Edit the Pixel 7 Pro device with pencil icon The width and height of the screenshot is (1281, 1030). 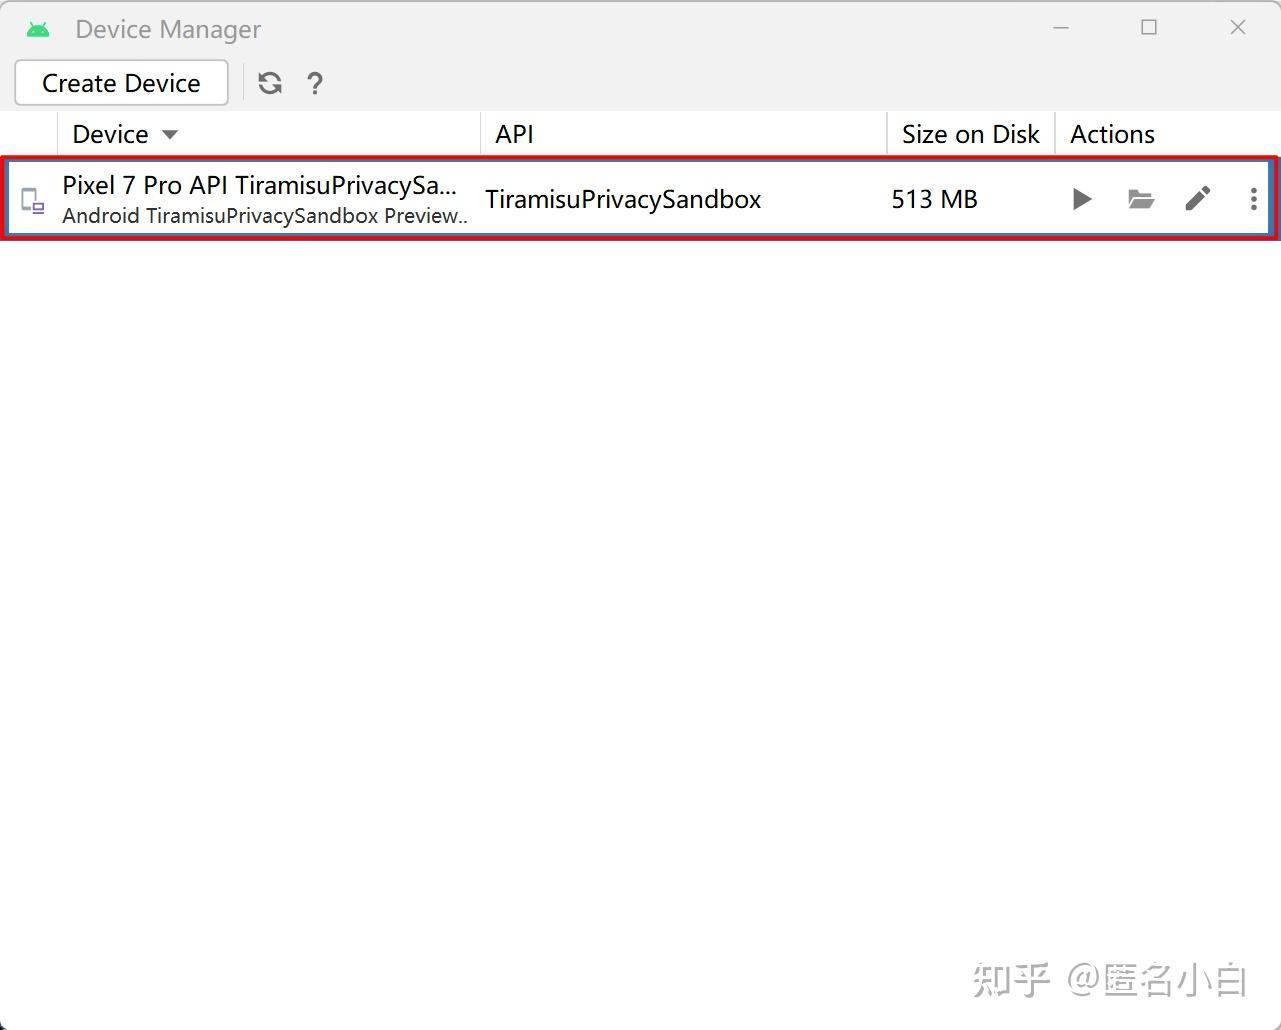click(1198, 199)
